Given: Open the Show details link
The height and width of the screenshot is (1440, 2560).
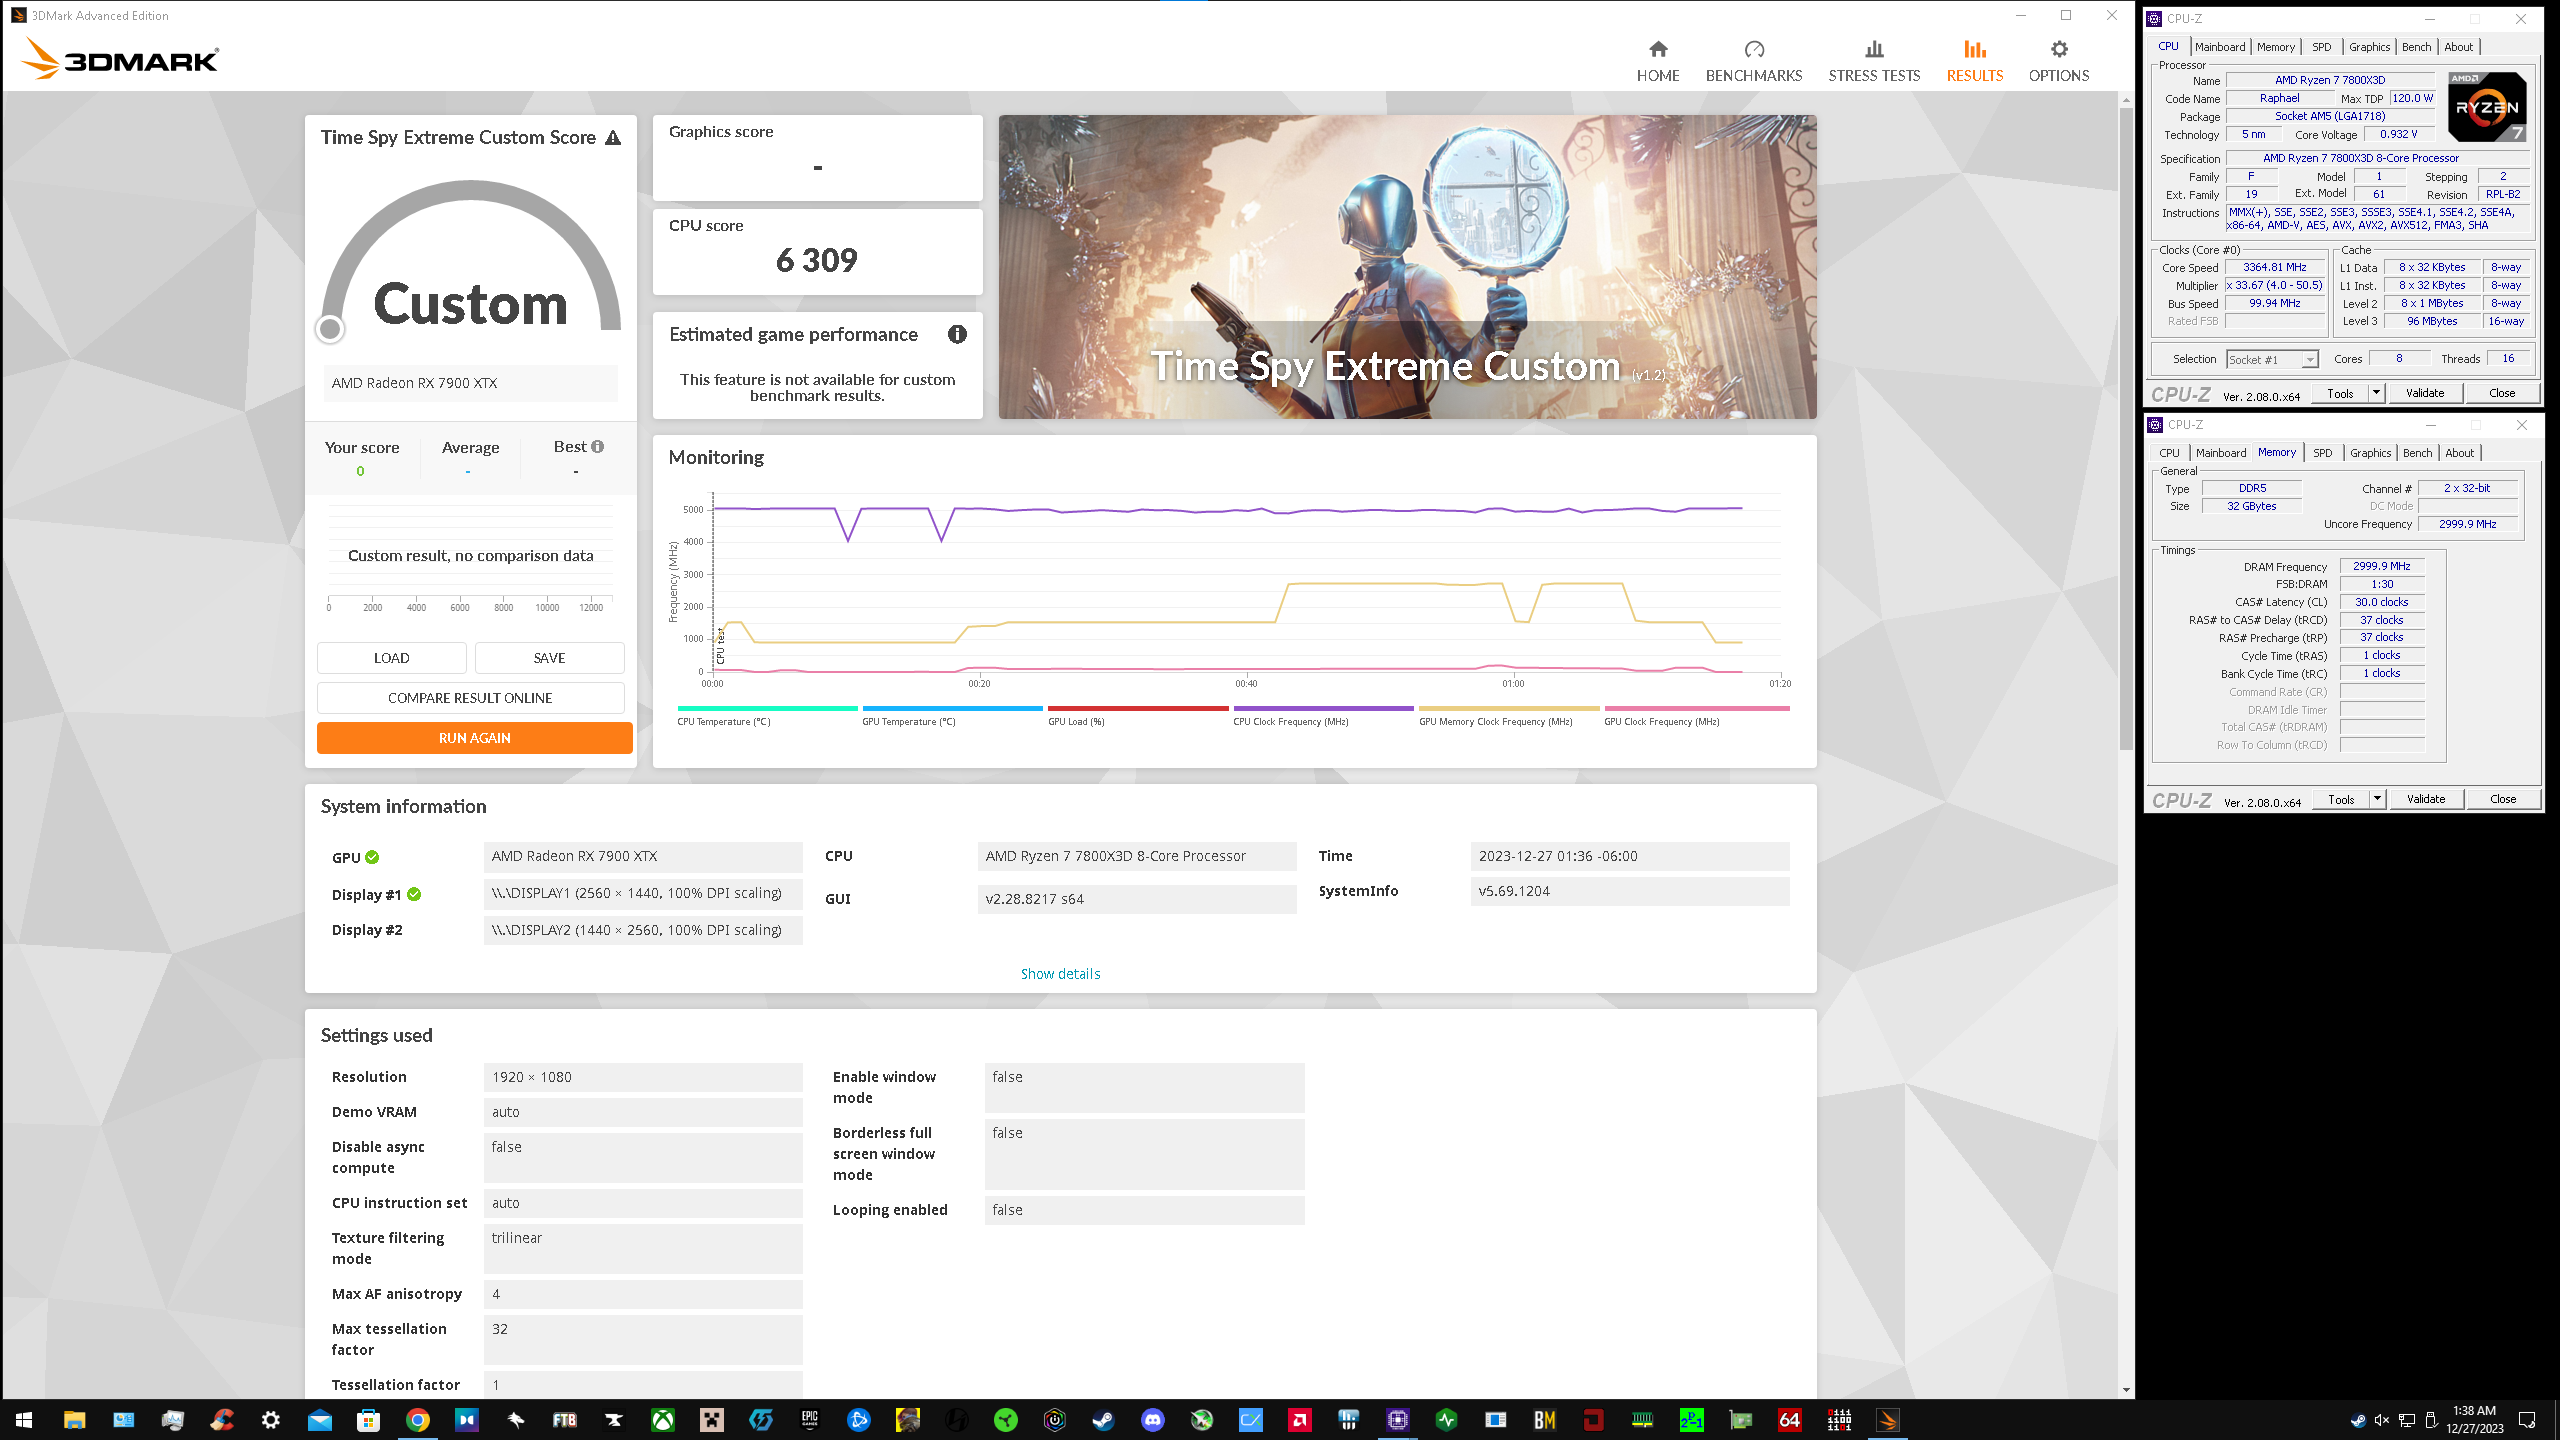Looking at the screenshot, I should [x=1060, y=974].
